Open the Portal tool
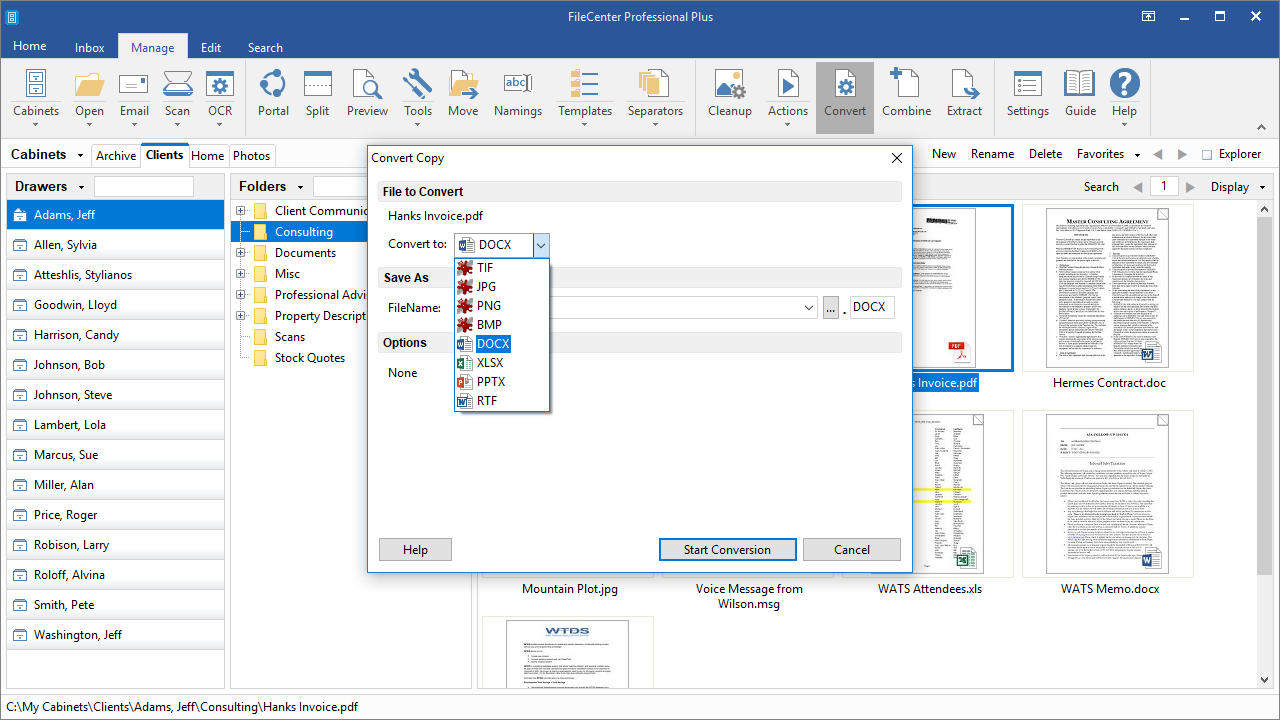The width and height of the screenshot is (1280, 720). pyautogui.click(x=273, y=94)
